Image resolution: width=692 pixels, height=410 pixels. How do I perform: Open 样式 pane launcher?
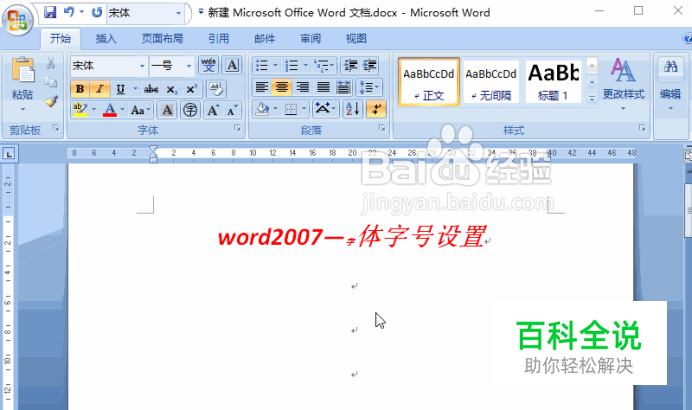click(642, 128)
